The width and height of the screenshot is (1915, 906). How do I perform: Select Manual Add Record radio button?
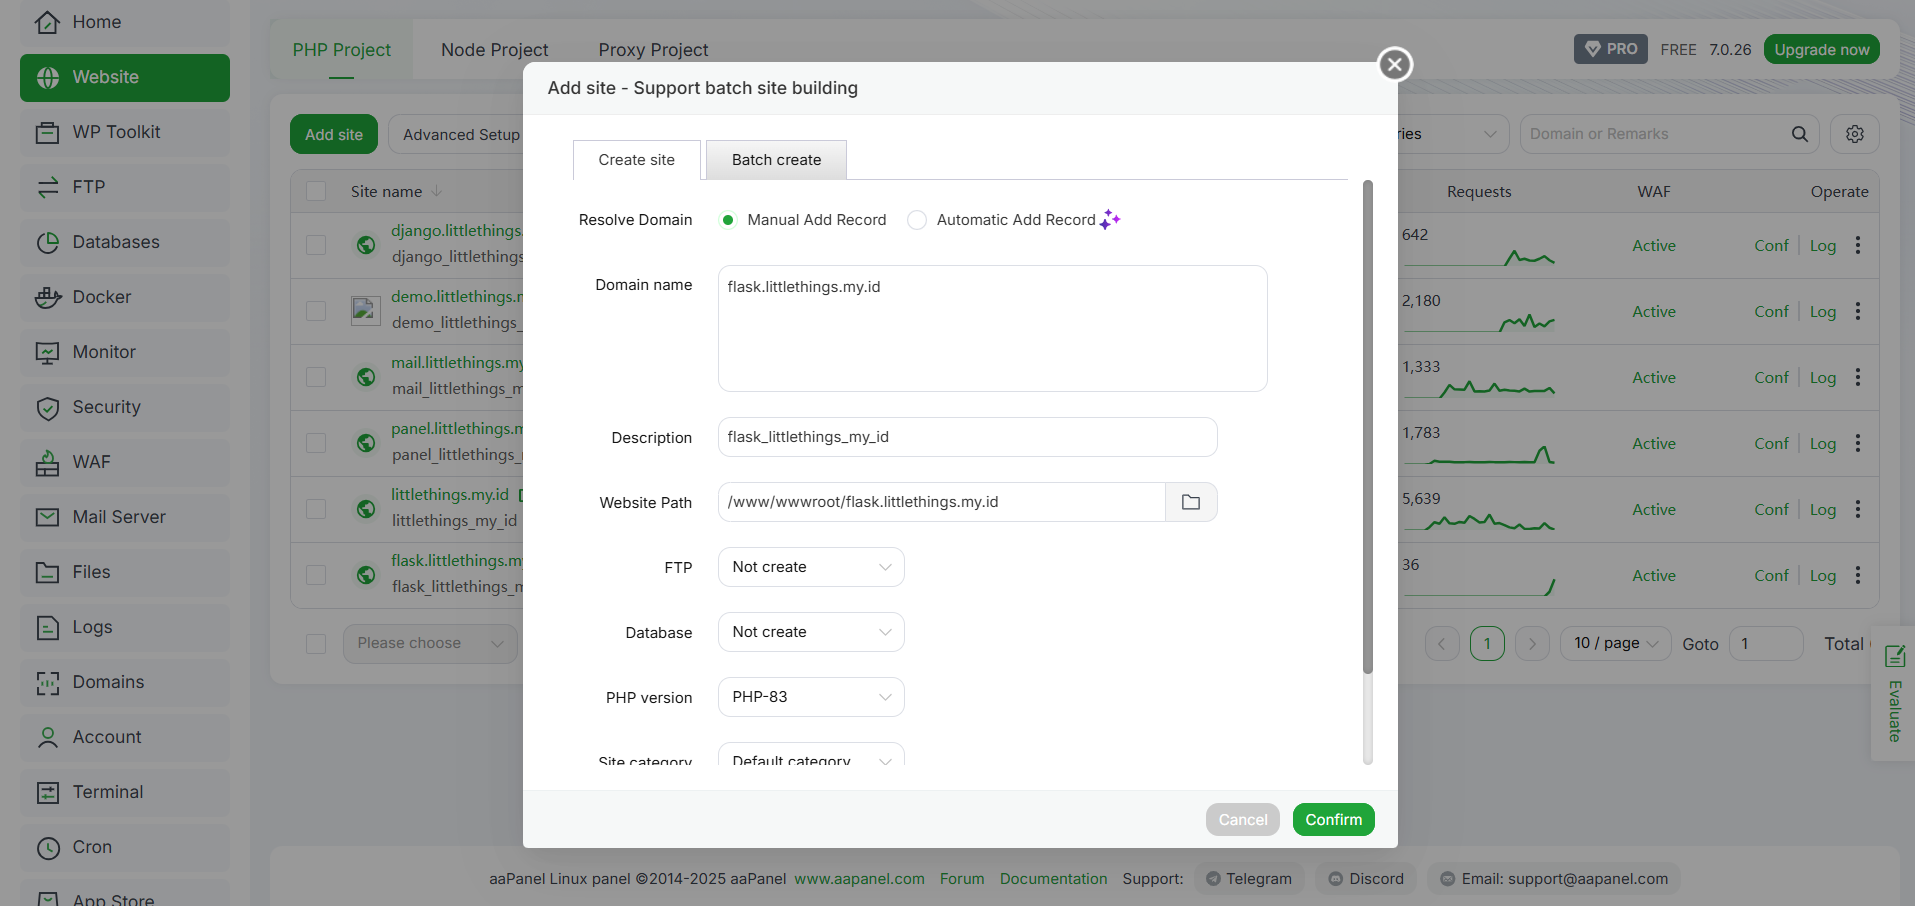tap(728, 220)
